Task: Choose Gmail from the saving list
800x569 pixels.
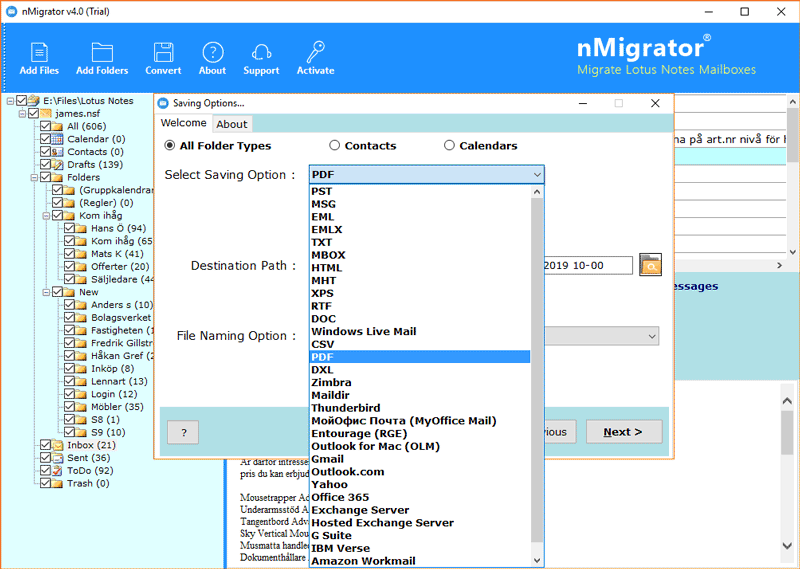Action: [x=420, y=459]
